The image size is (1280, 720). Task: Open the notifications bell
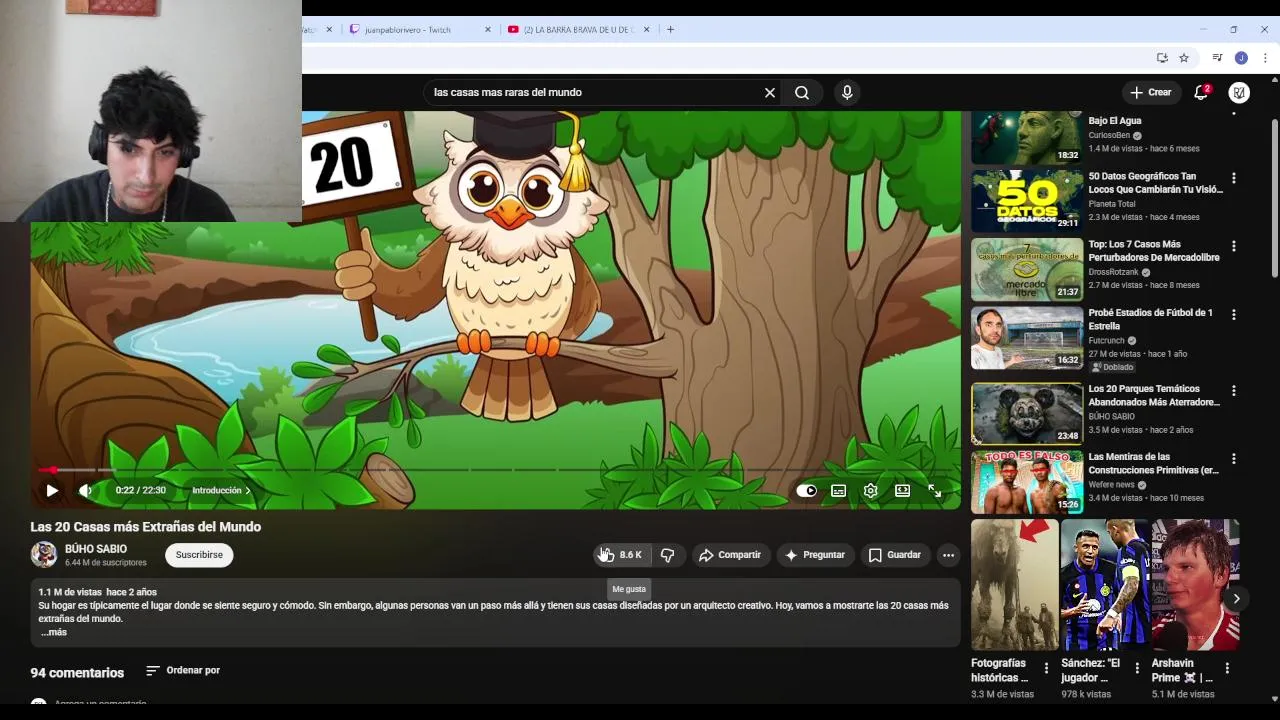pos(1201,92)
